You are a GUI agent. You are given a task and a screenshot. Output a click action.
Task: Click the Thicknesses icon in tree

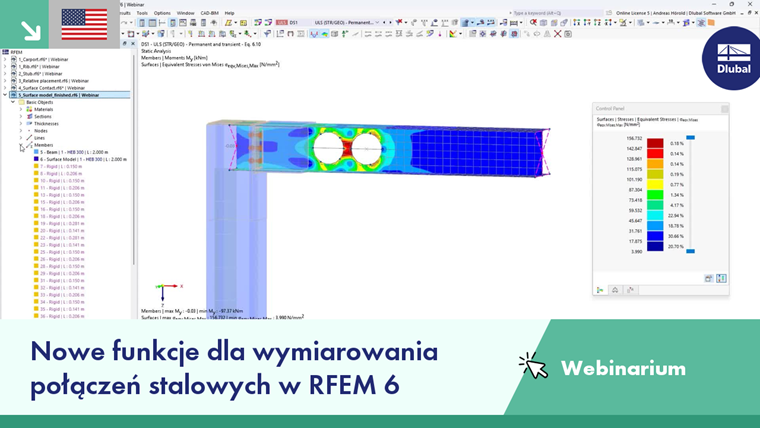(29, 124)
